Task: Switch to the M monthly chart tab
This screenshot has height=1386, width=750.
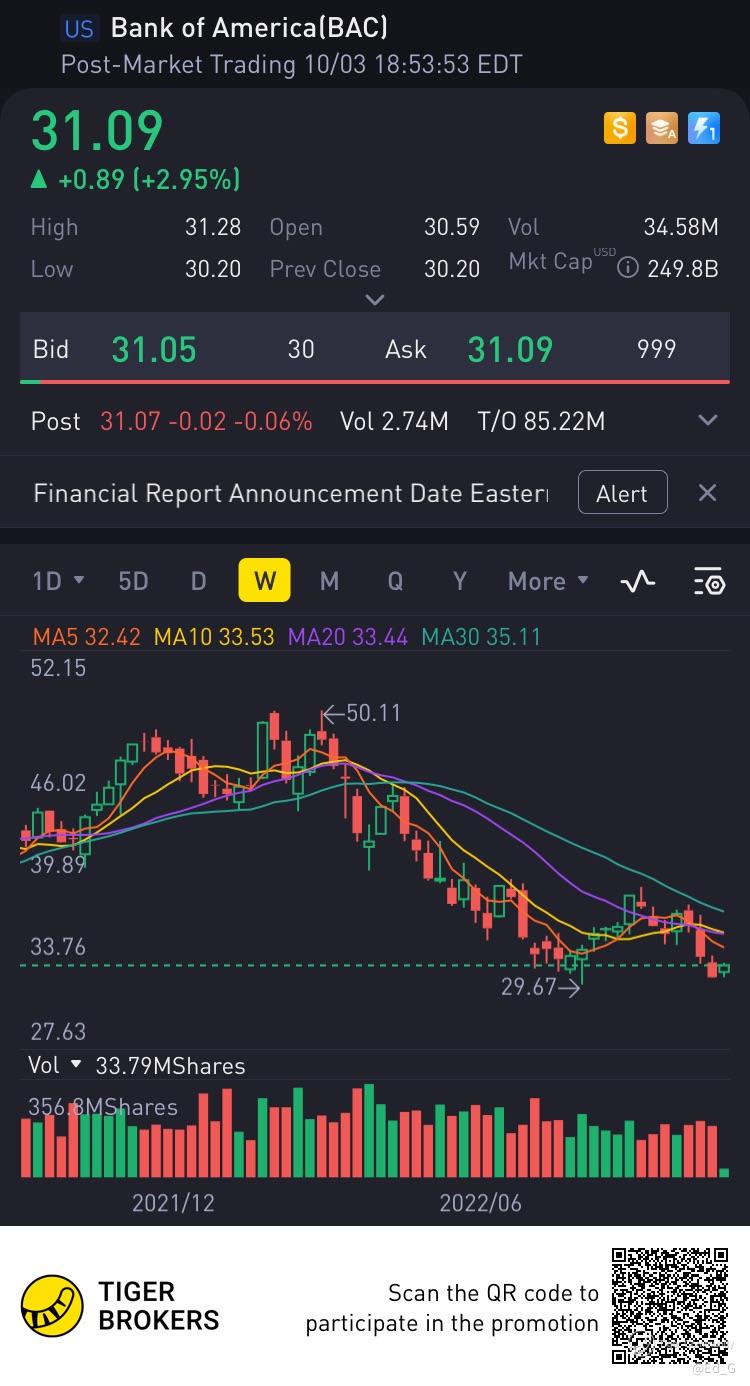Action: point(329,581)
